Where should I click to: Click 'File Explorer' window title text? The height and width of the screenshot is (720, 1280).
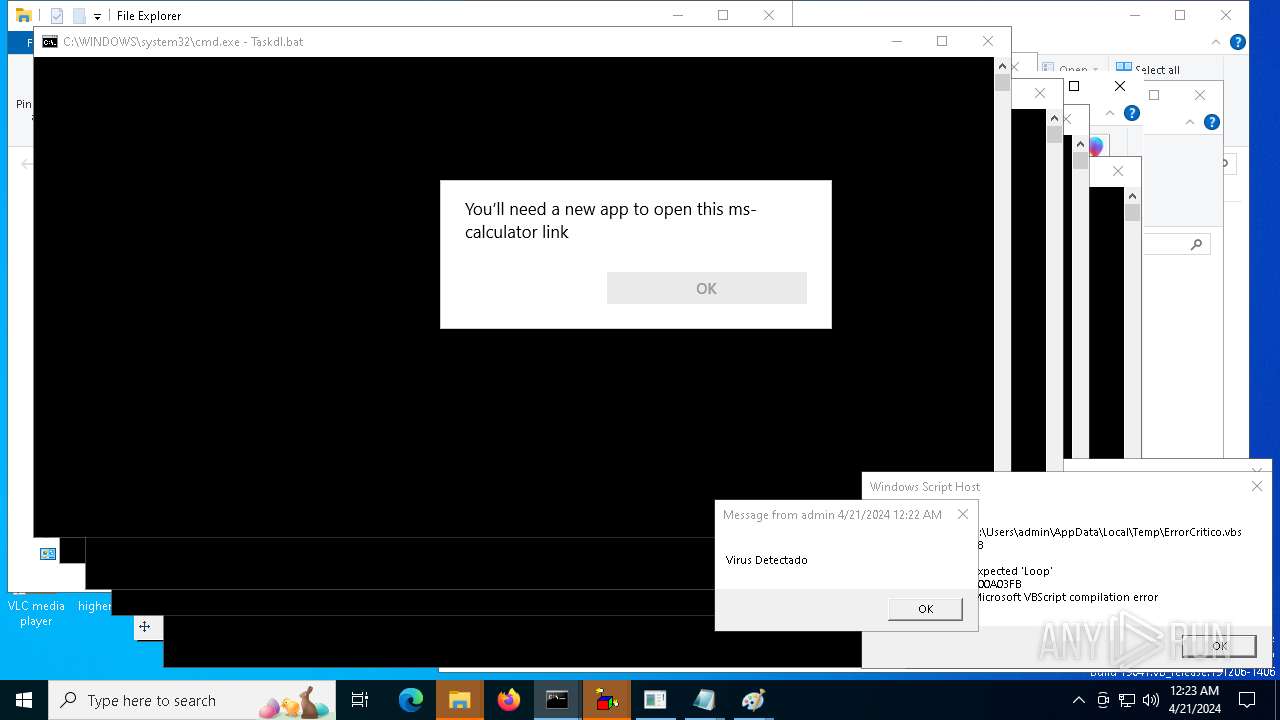(x=149, y=16)
